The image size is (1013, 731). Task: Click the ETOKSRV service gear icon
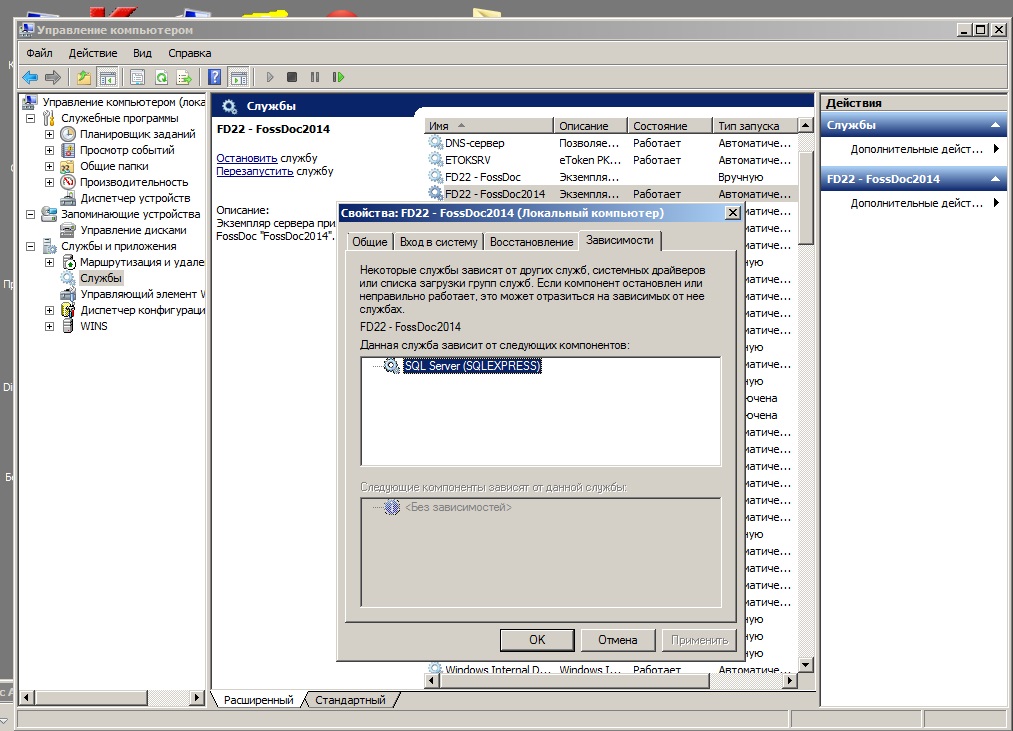(436, 159)
